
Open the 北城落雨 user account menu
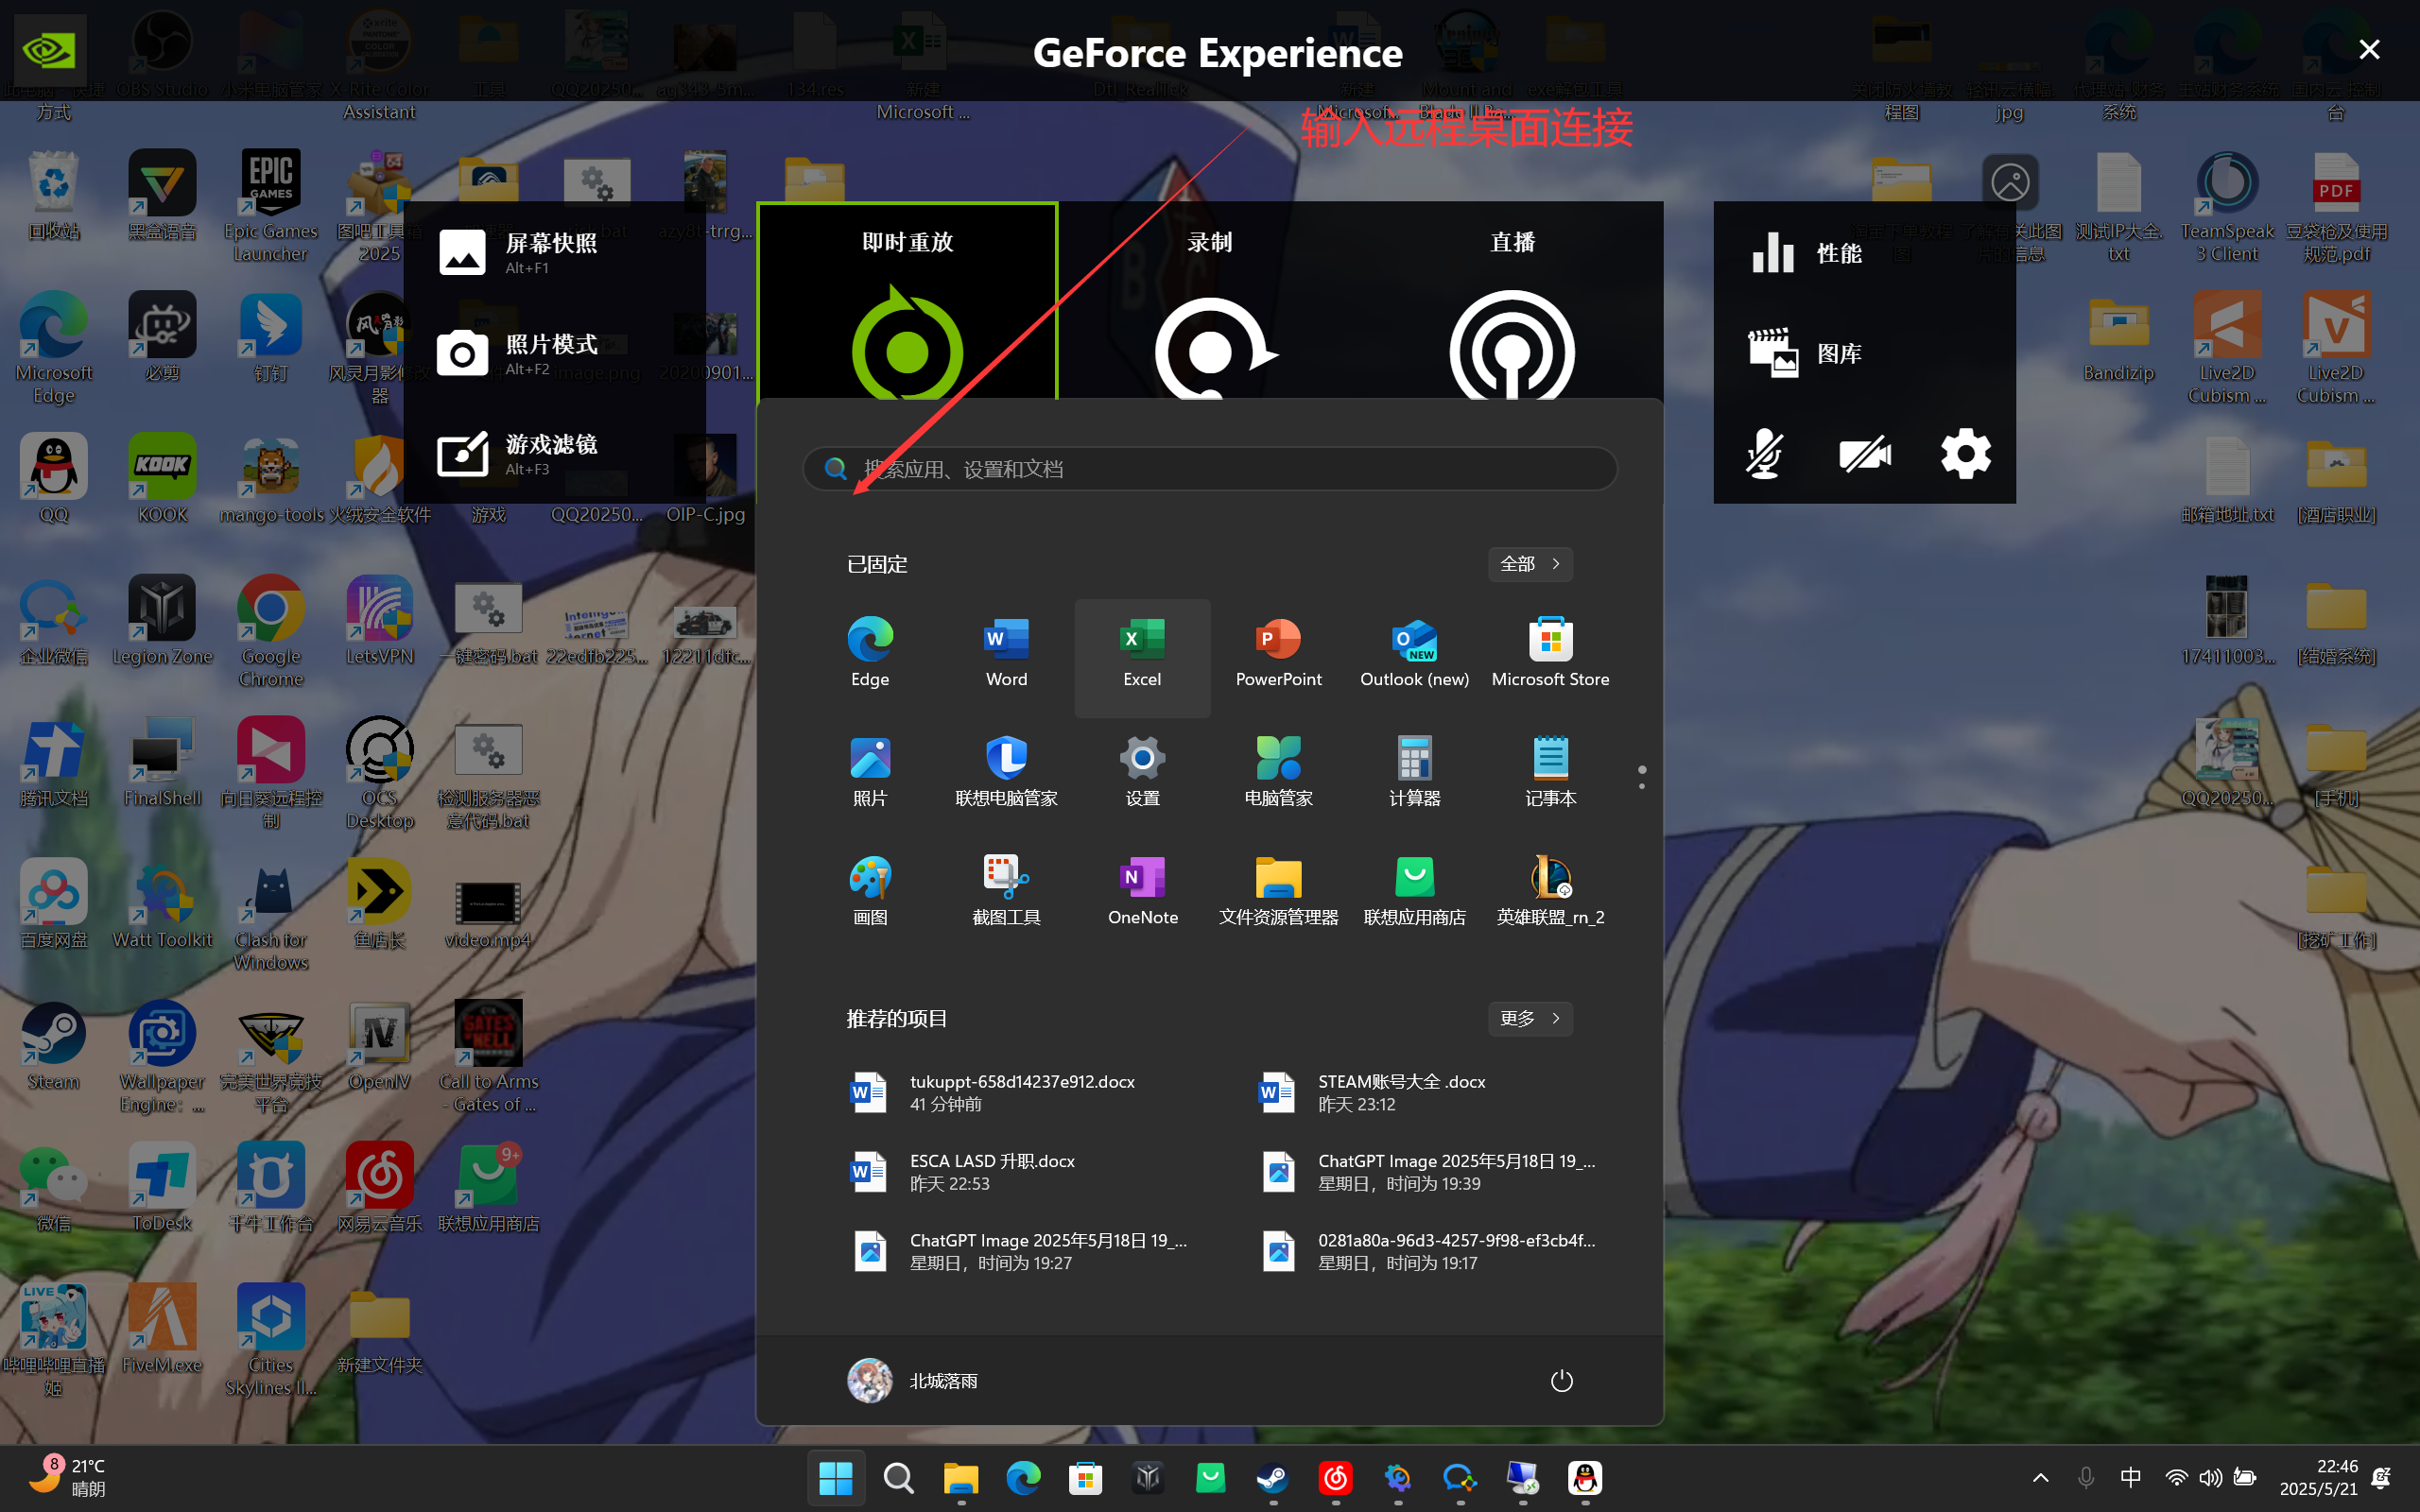pos(912,1380)
